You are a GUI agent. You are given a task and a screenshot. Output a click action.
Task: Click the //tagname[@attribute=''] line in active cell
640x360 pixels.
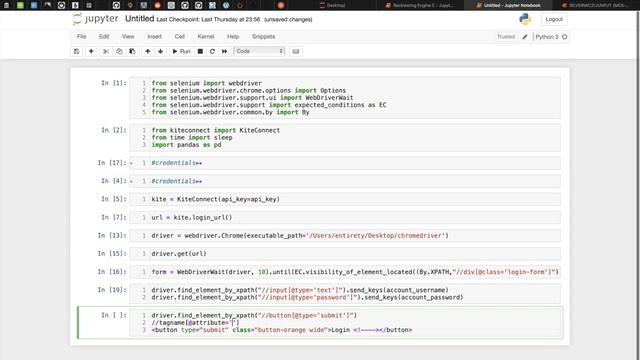point(196,323)
